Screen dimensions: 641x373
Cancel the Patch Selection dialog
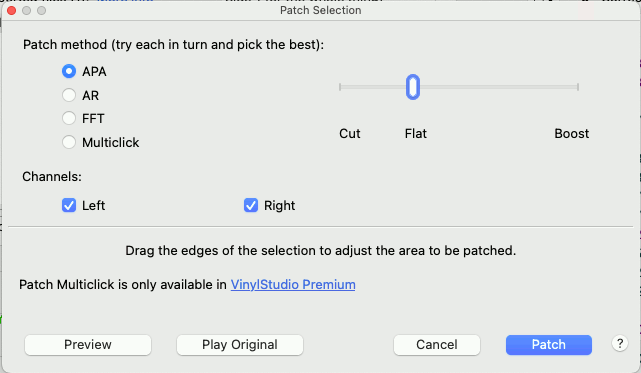437,344
